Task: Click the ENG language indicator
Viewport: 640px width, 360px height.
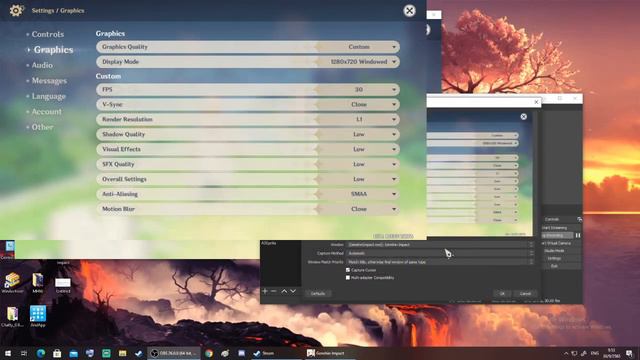Action: click(x=595, y=353)
